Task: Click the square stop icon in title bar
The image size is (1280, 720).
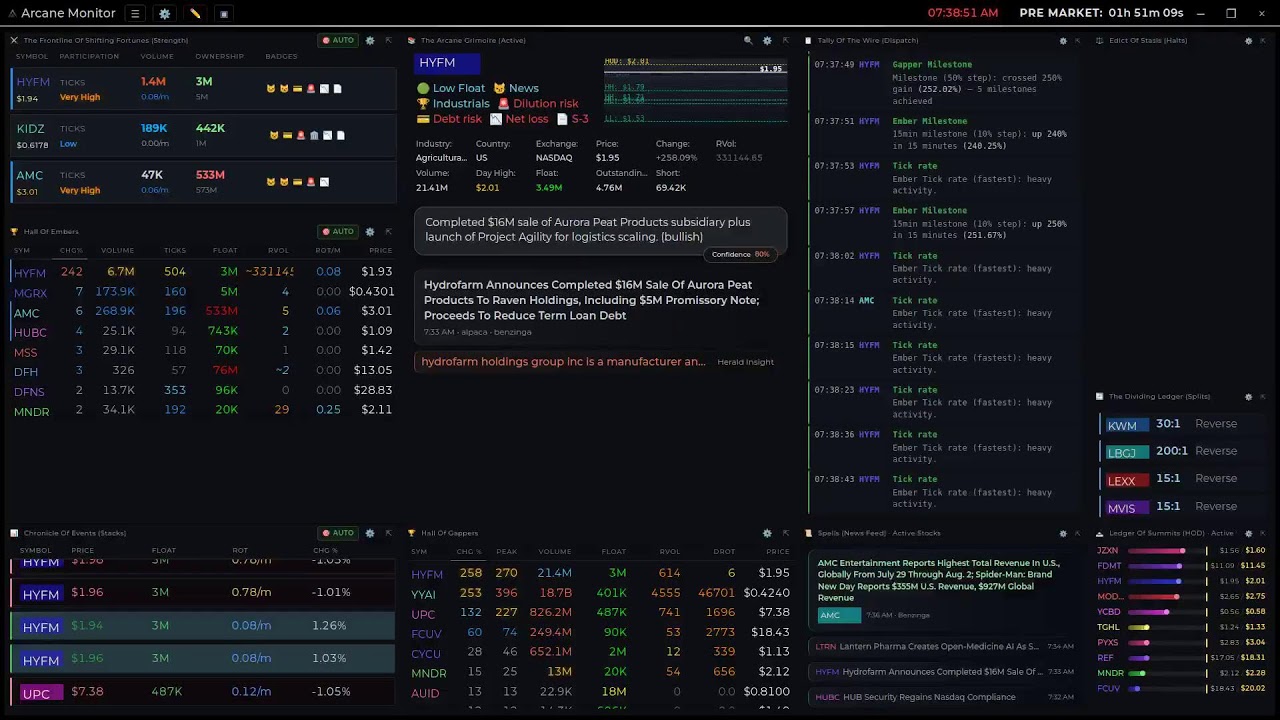Action: coord(224,13)
